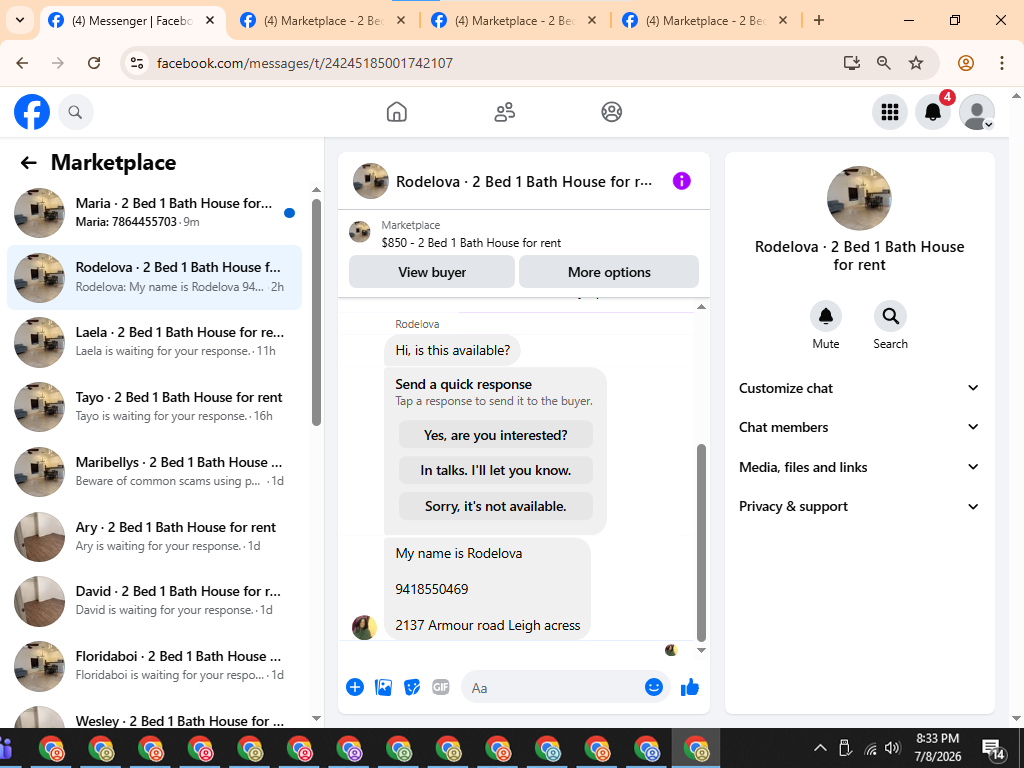Open Ary's conversation in the list
The image size is (1024, 768).
click(155, 536)
